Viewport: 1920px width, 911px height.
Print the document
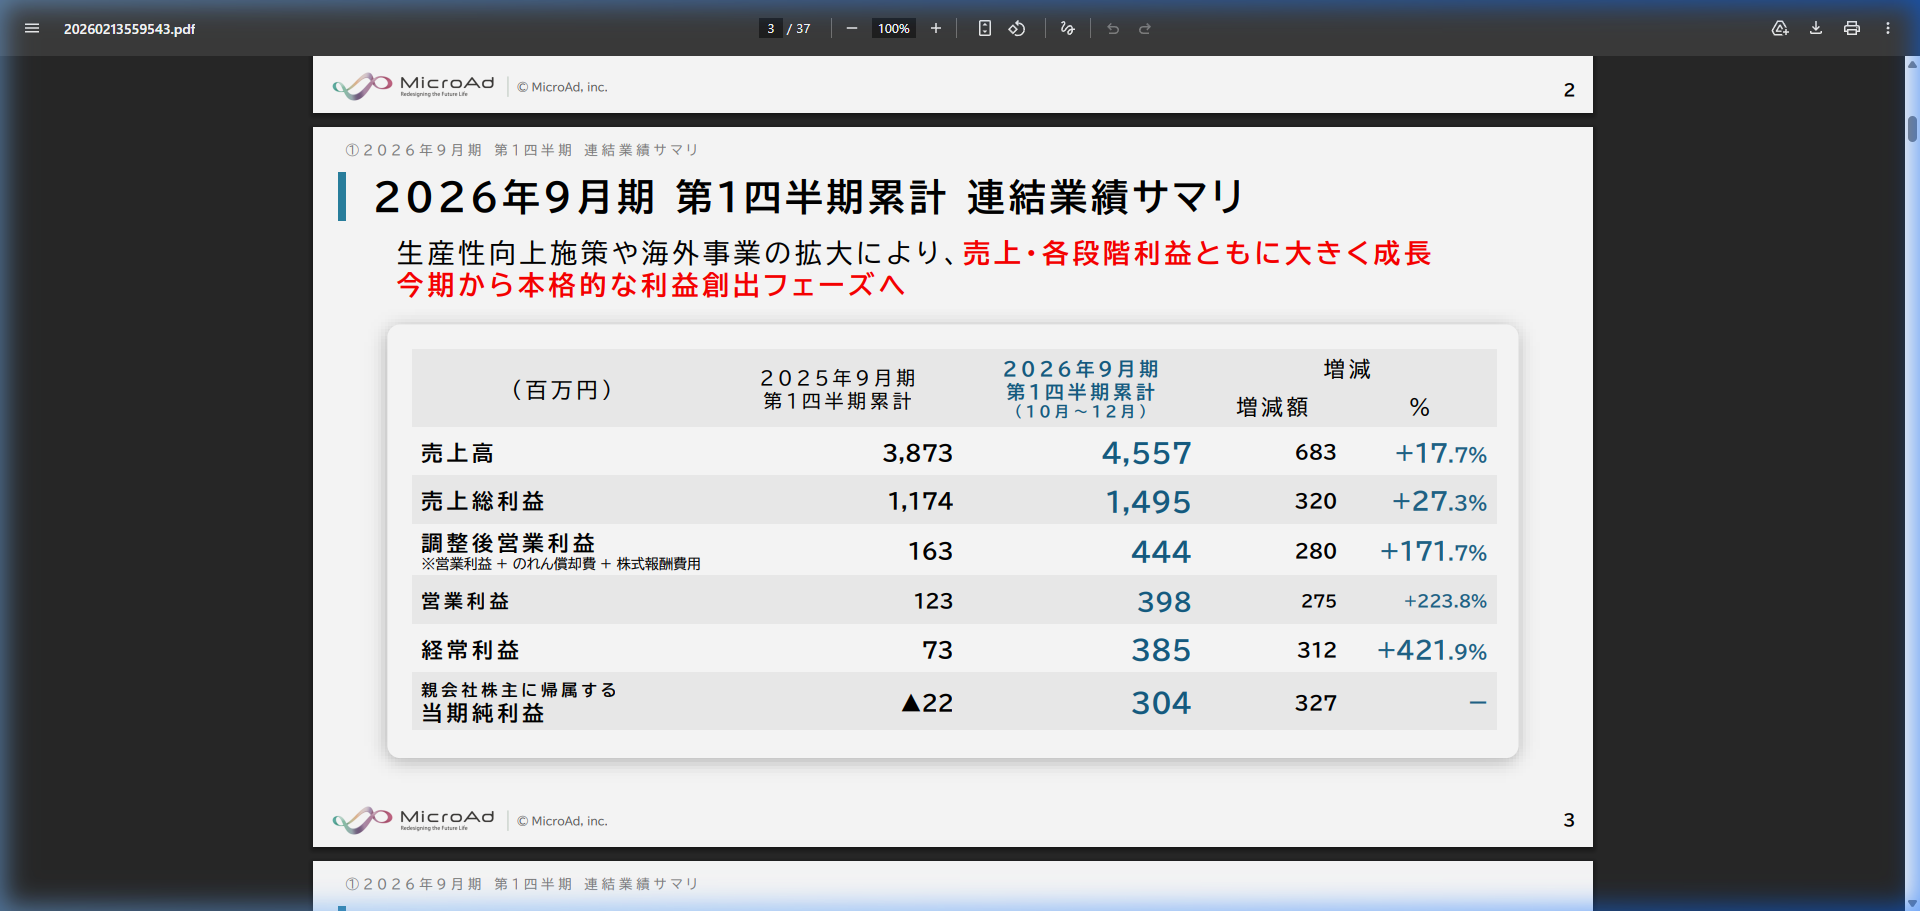pos(1851,28)
